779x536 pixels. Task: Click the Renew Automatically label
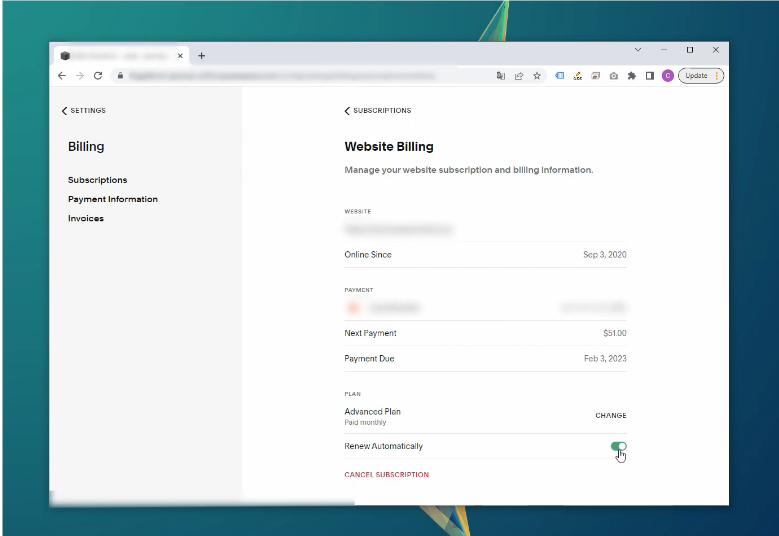pos(384,446)
